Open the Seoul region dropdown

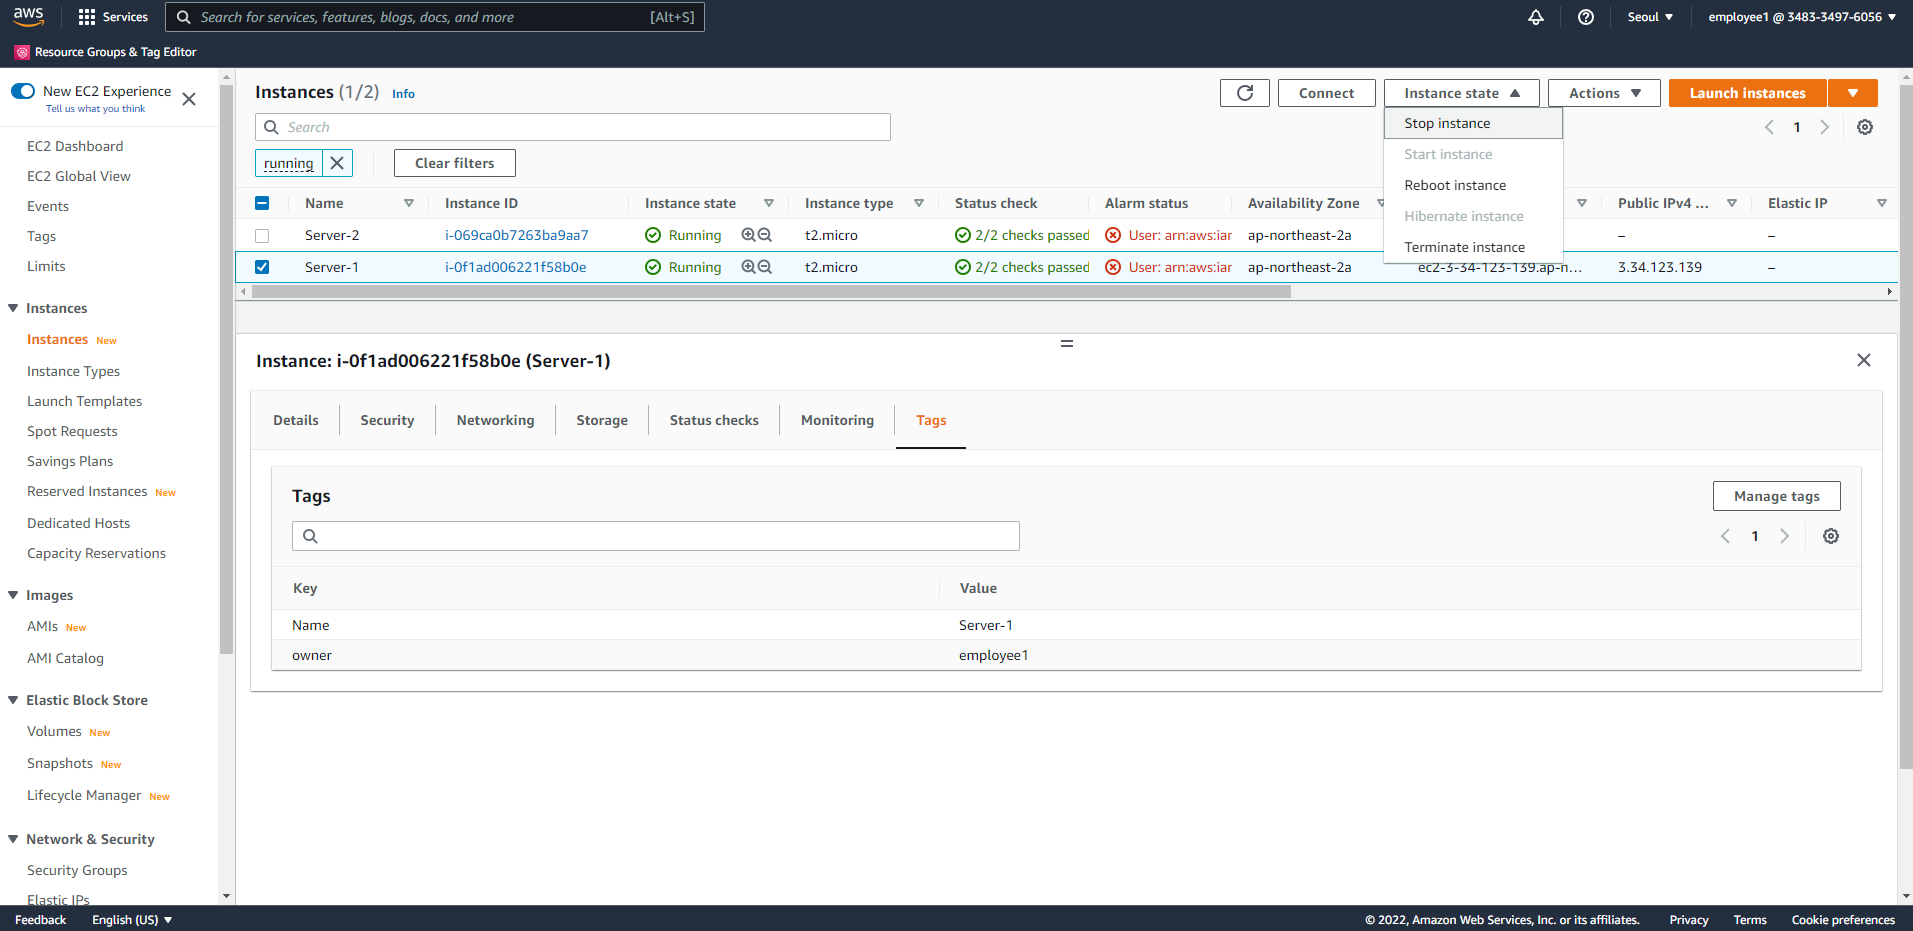pyautogui.click(x=1650, y=17)
